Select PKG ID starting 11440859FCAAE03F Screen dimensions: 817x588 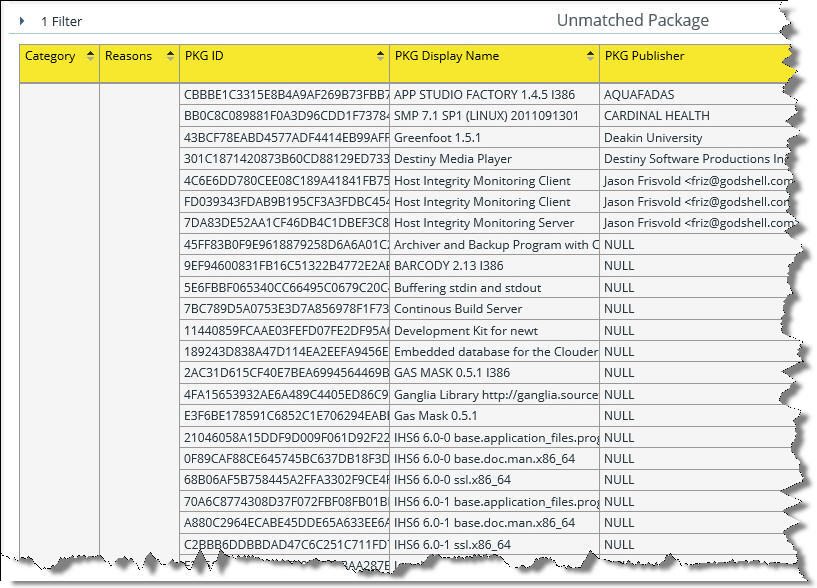284,330
